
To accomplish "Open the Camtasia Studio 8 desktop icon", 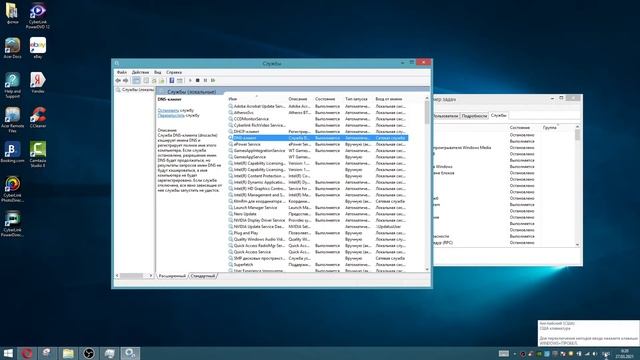I will (x=38, y=154).
